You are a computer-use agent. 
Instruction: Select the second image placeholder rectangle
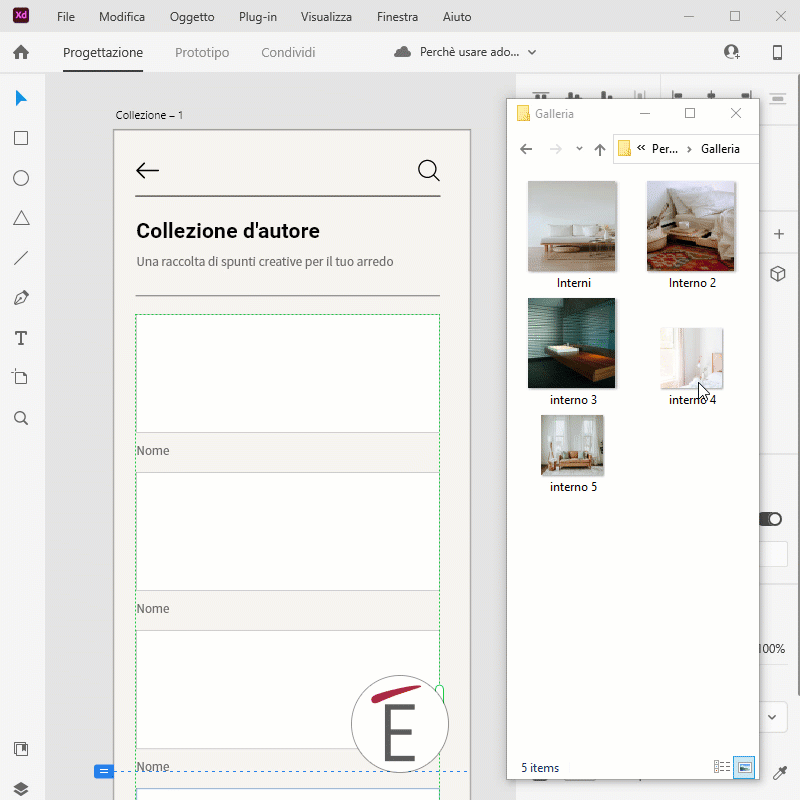(x=288, y=531)
